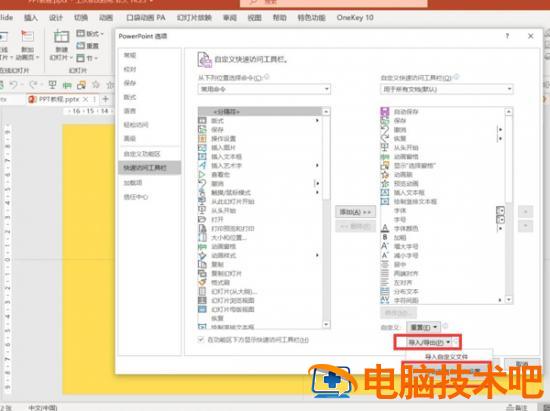Select 自动保存 icon in right toolbar list

click(385, 112)
